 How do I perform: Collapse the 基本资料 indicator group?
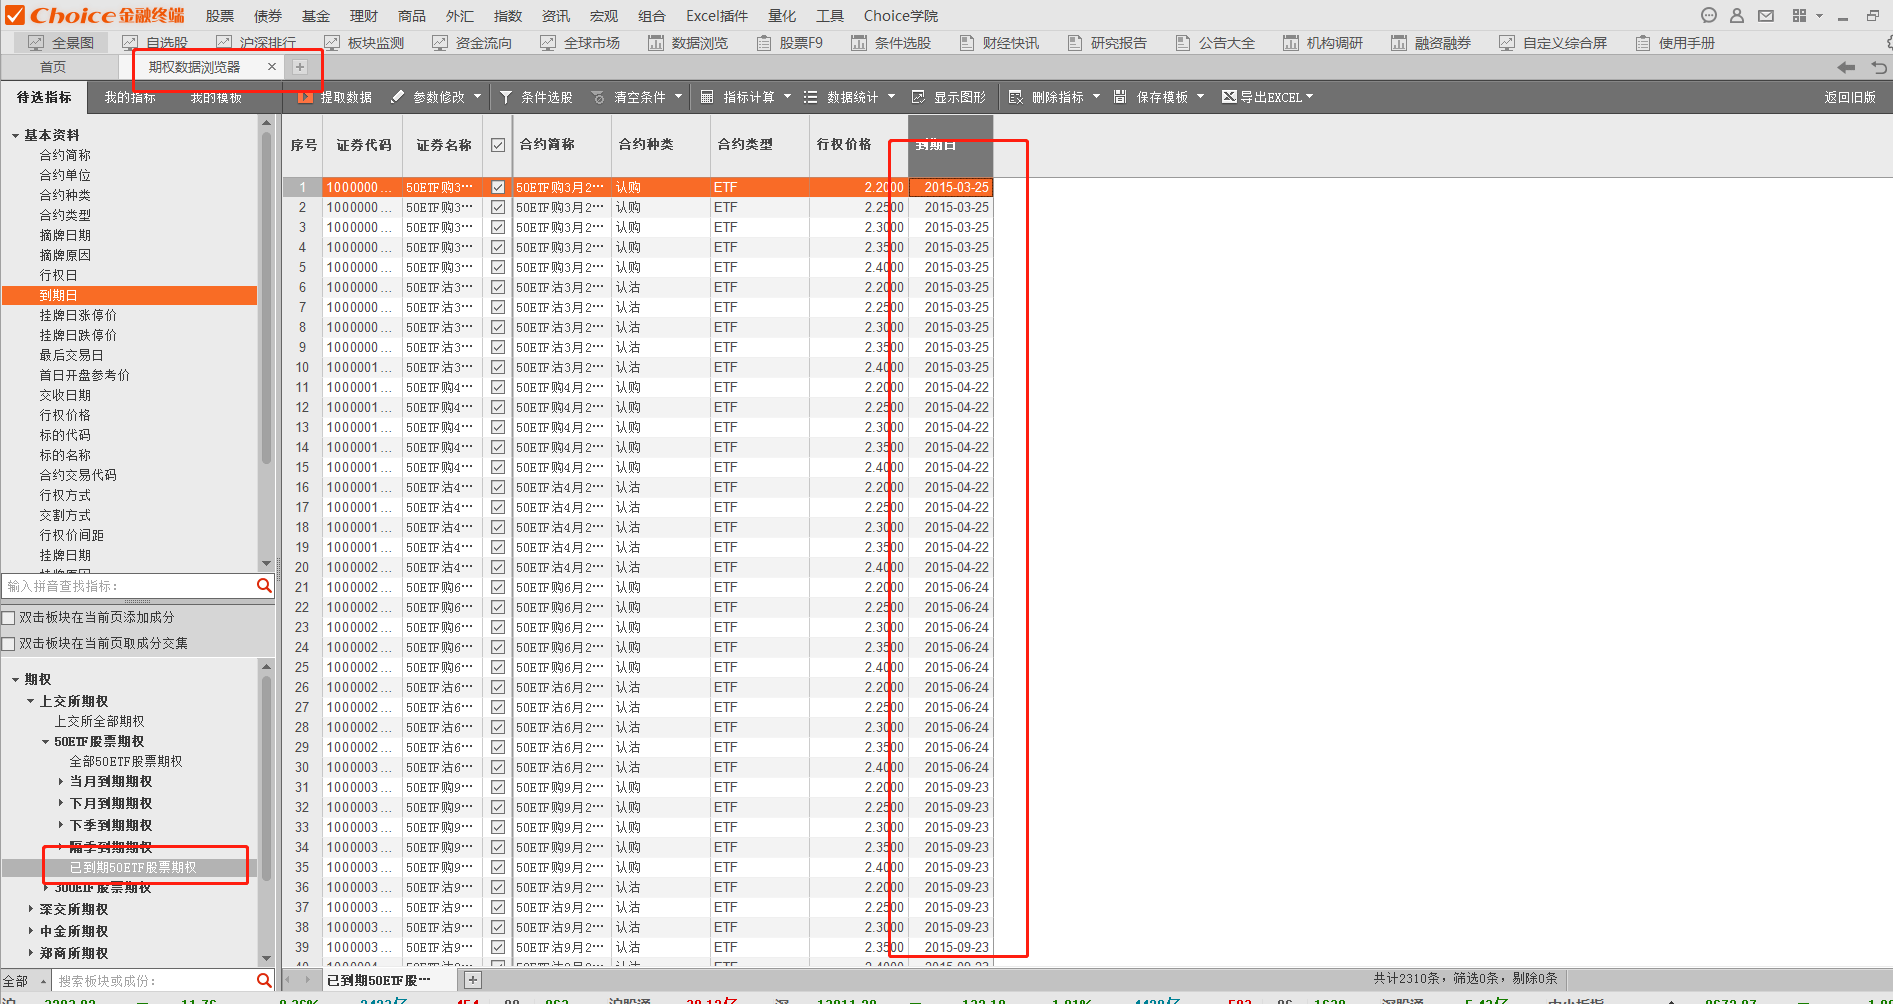16,135
